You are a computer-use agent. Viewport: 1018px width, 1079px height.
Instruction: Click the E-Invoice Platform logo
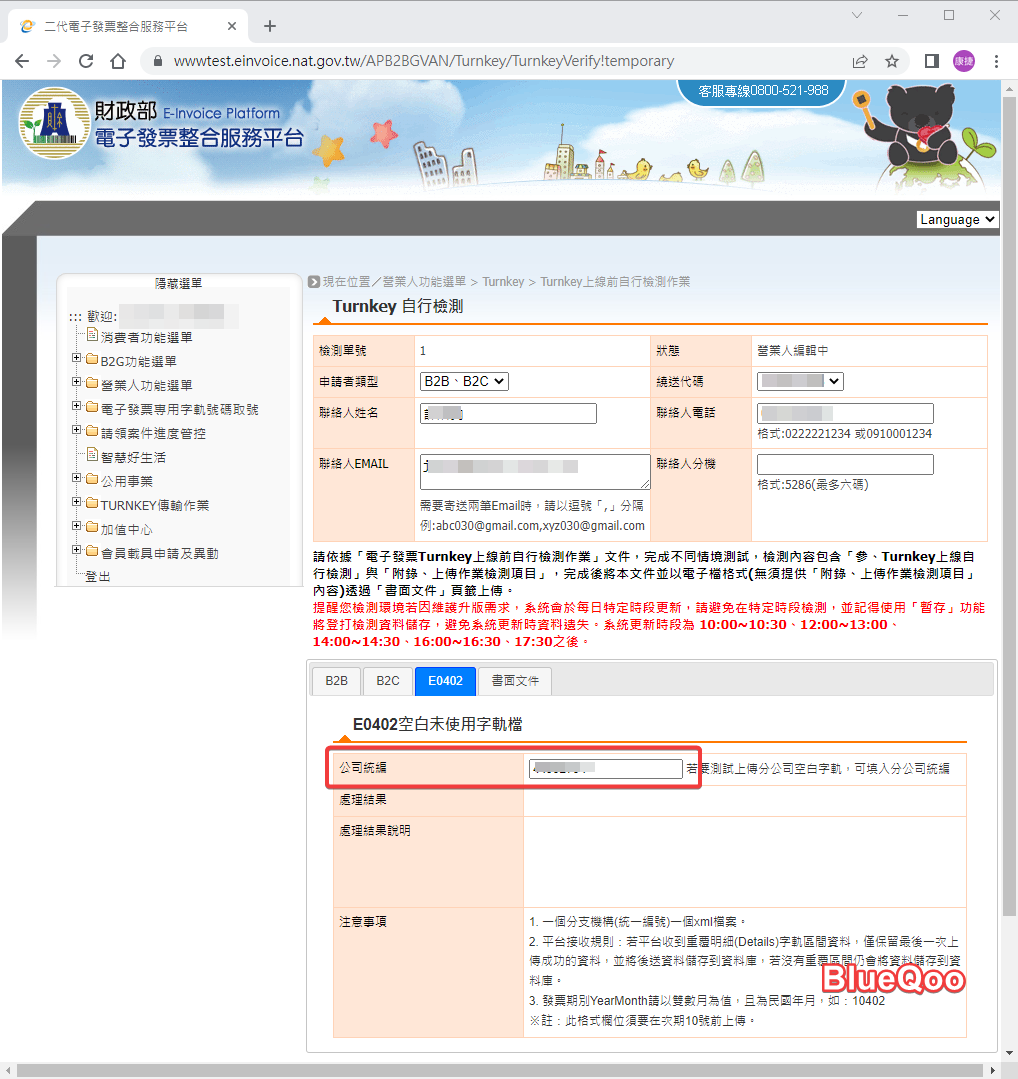(55, 125)
